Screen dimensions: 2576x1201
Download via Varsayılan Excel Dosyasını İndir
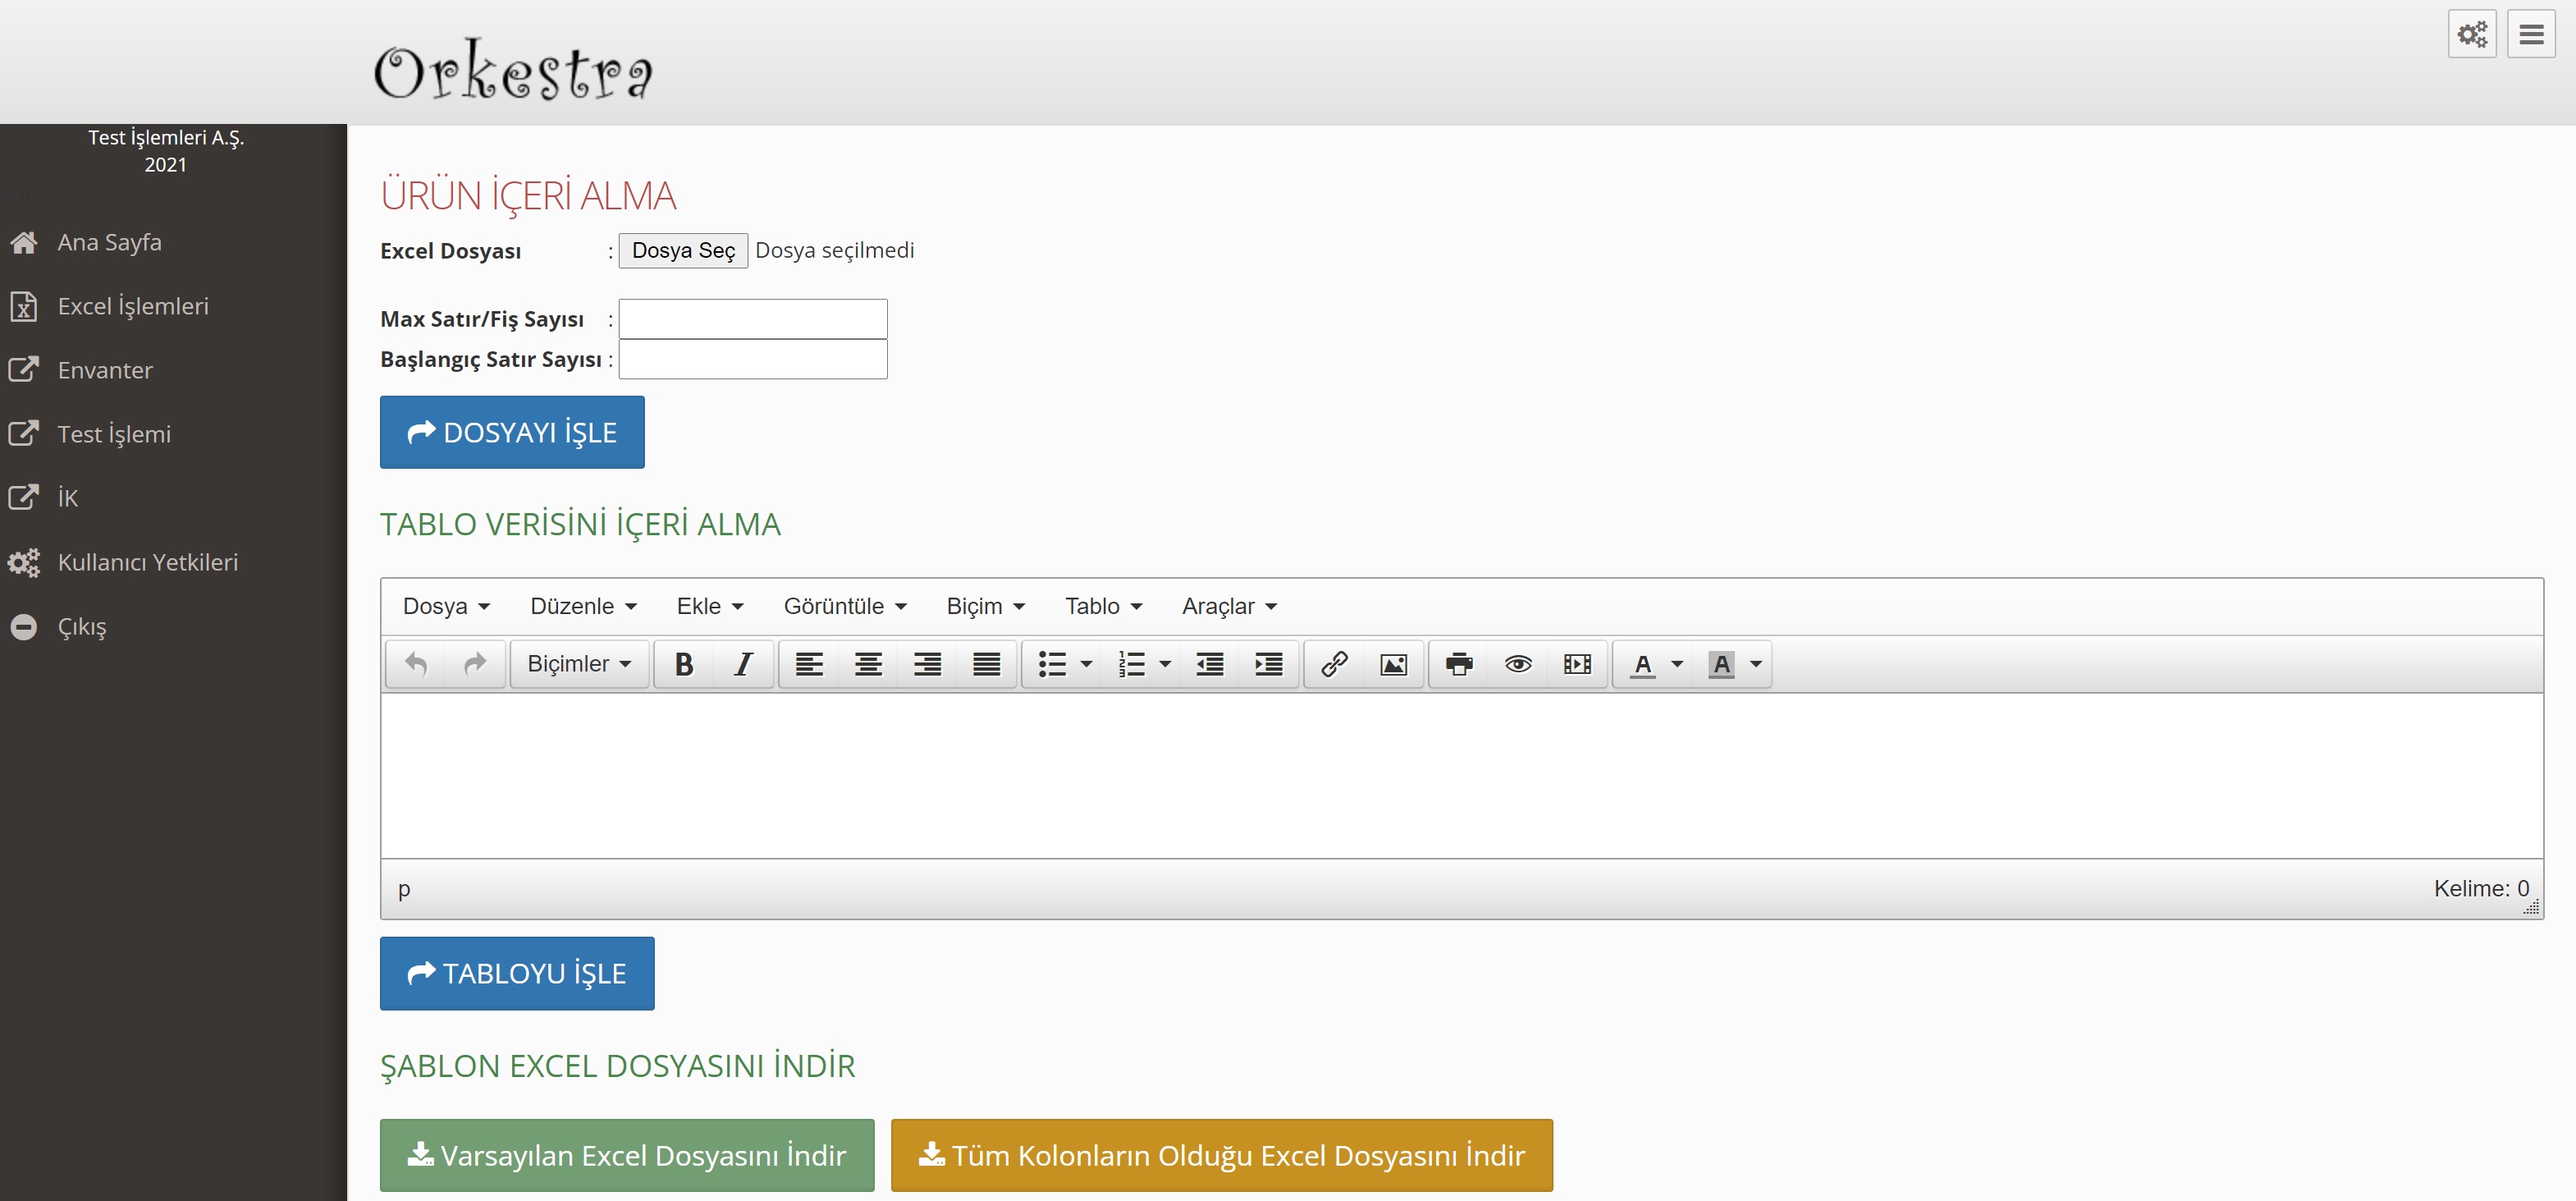pos(627,1155)
